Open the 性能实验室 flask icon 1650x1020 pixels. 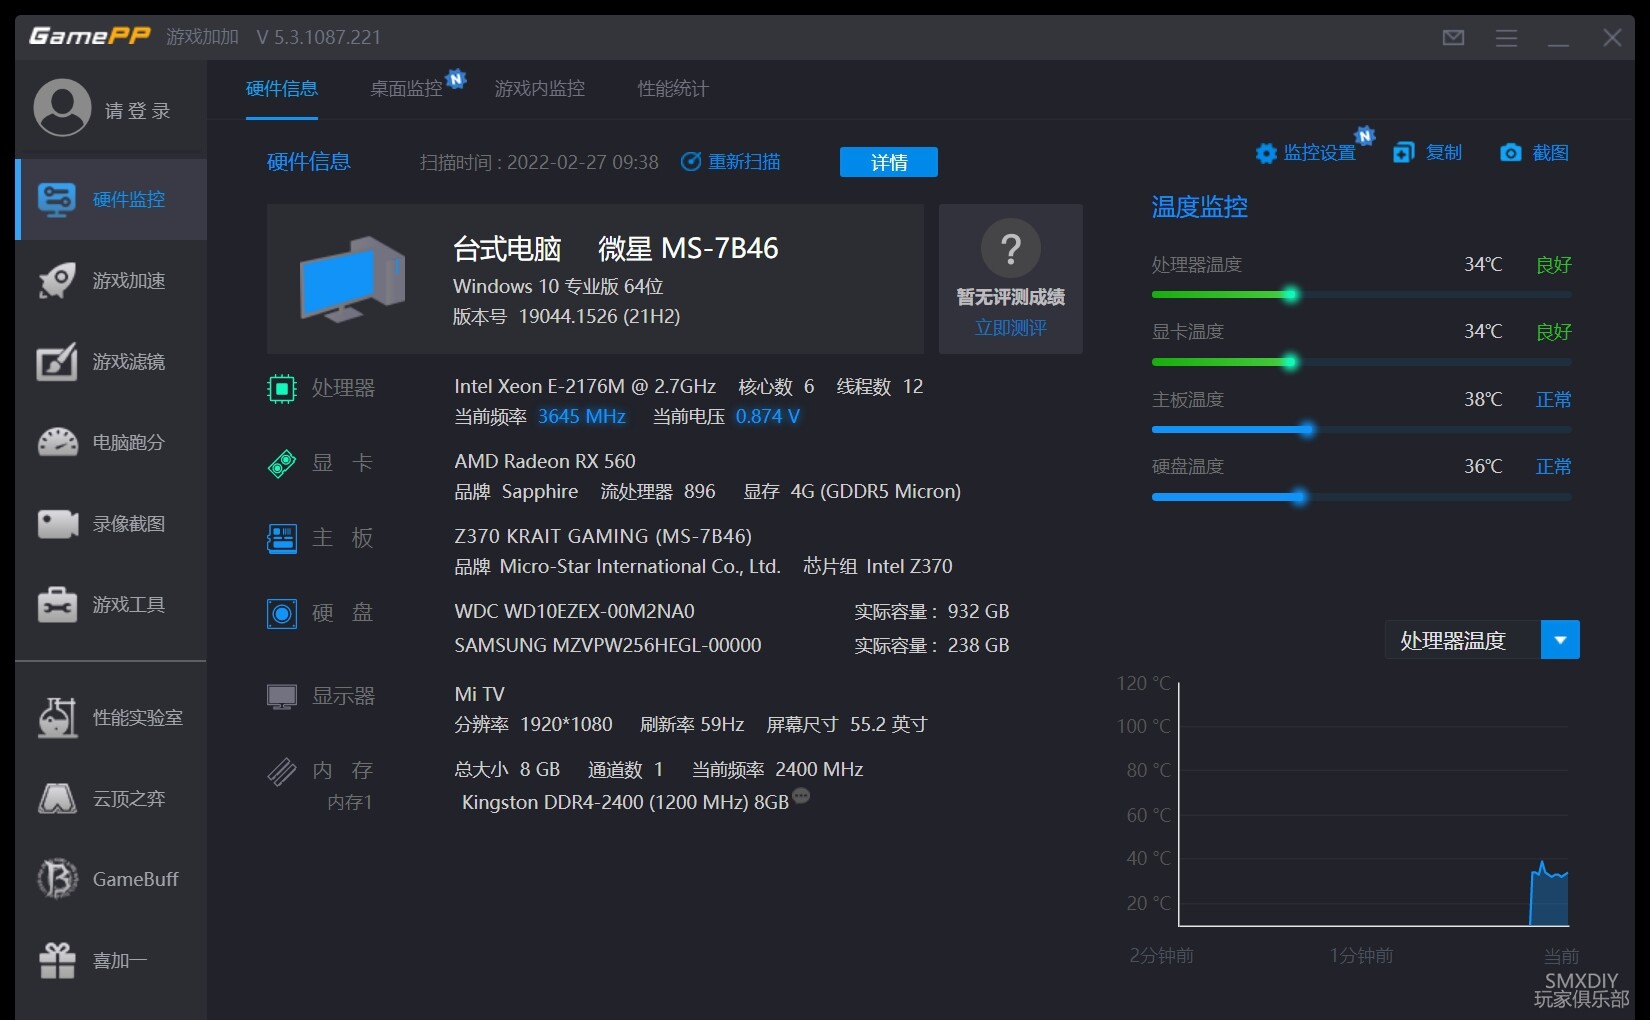pyautogui.click(x=57, y=717)
